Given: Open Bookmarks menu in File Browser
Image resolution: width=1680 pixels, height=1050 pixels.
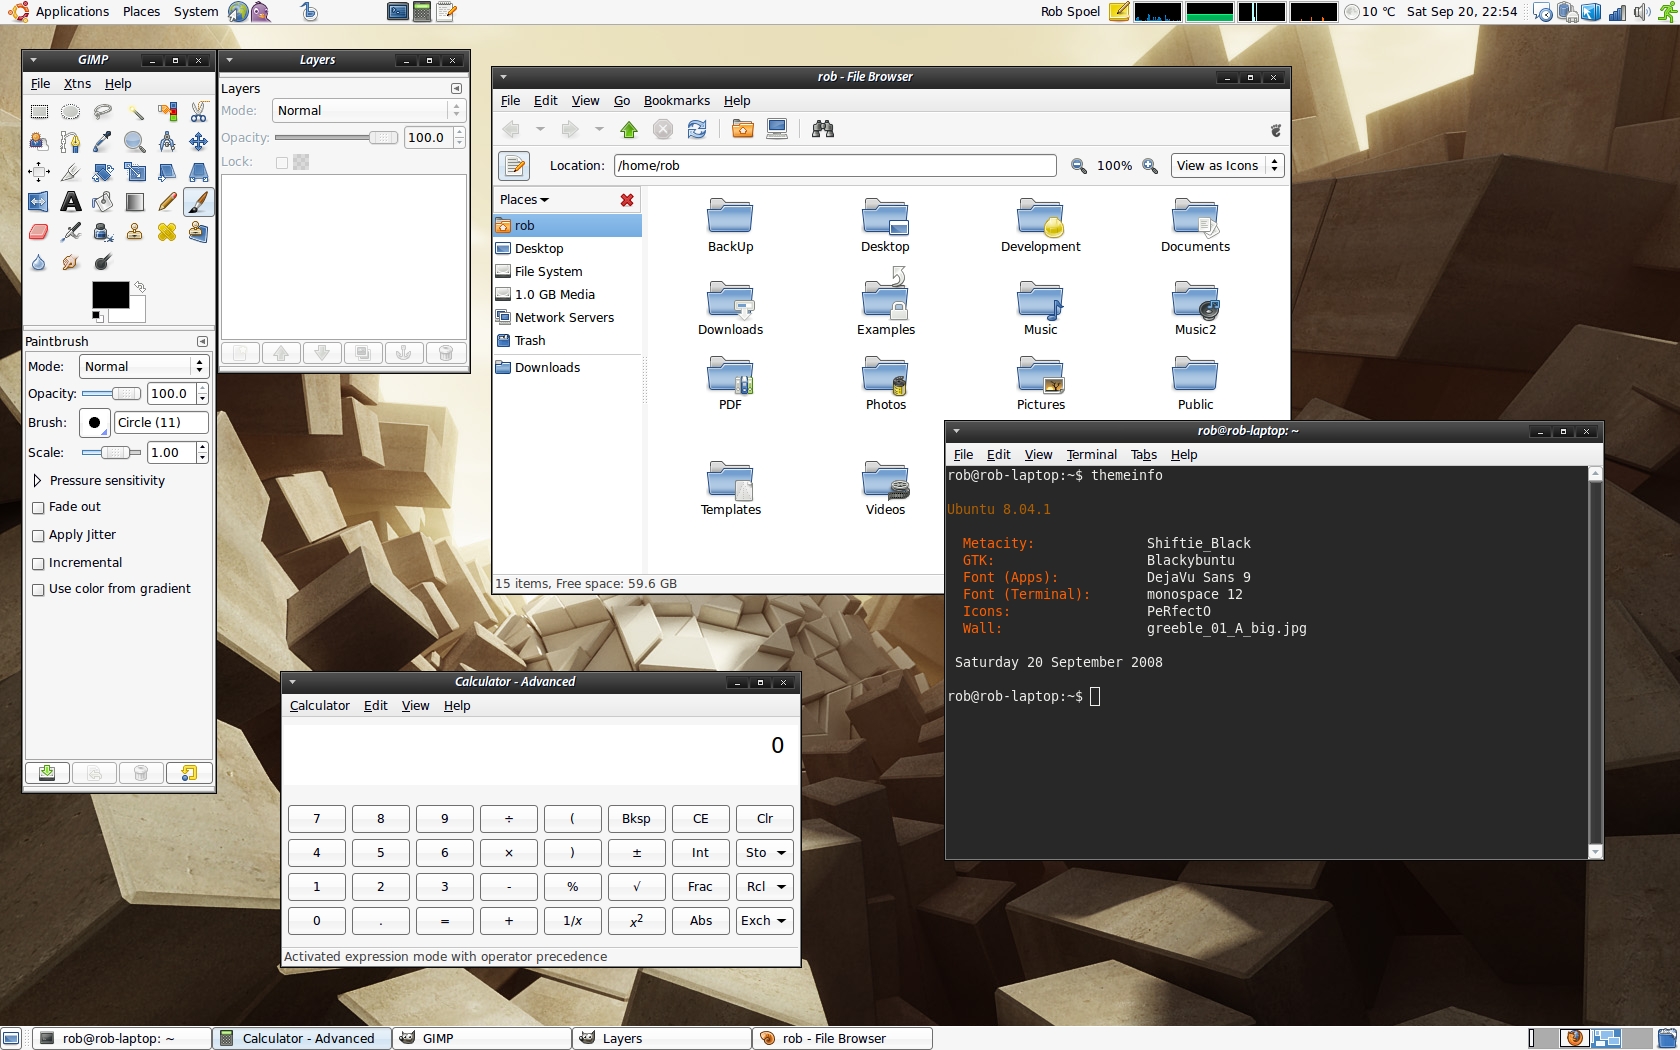Looking at the screenshot, I should click(676, 101).
